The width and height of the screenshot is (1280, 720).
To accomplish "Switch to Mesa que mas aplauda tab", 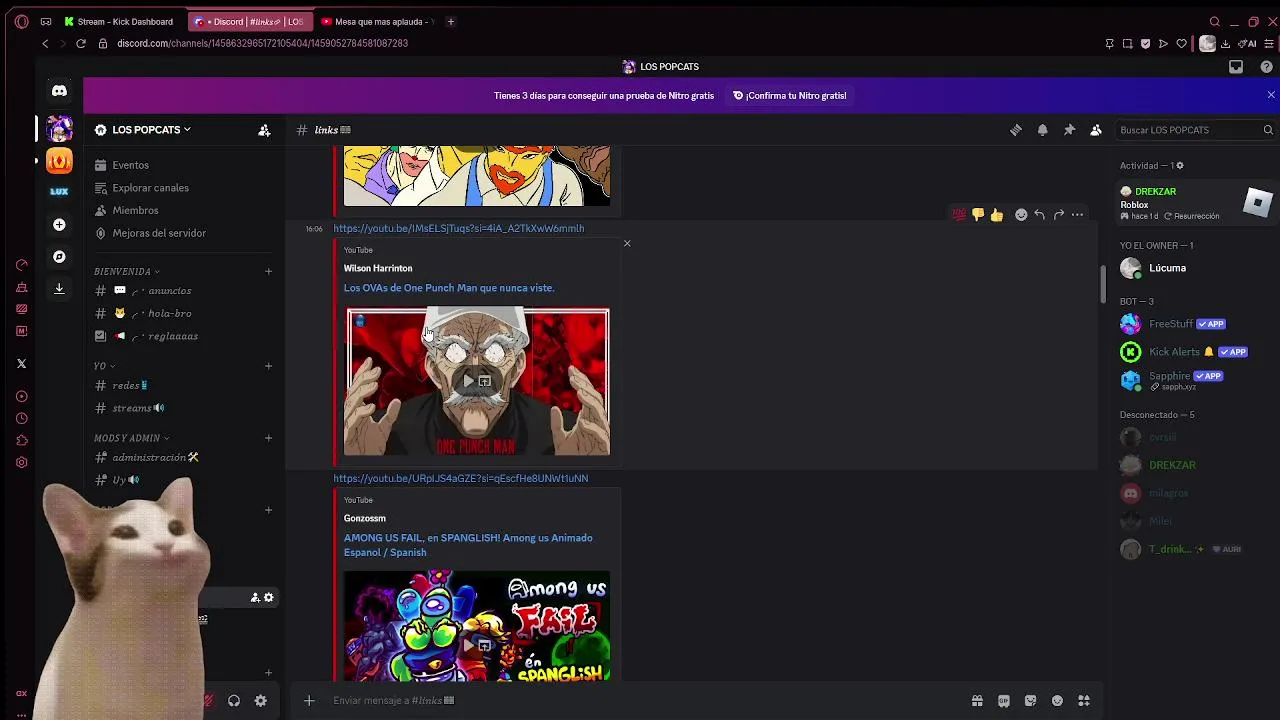I will point(376,22).
